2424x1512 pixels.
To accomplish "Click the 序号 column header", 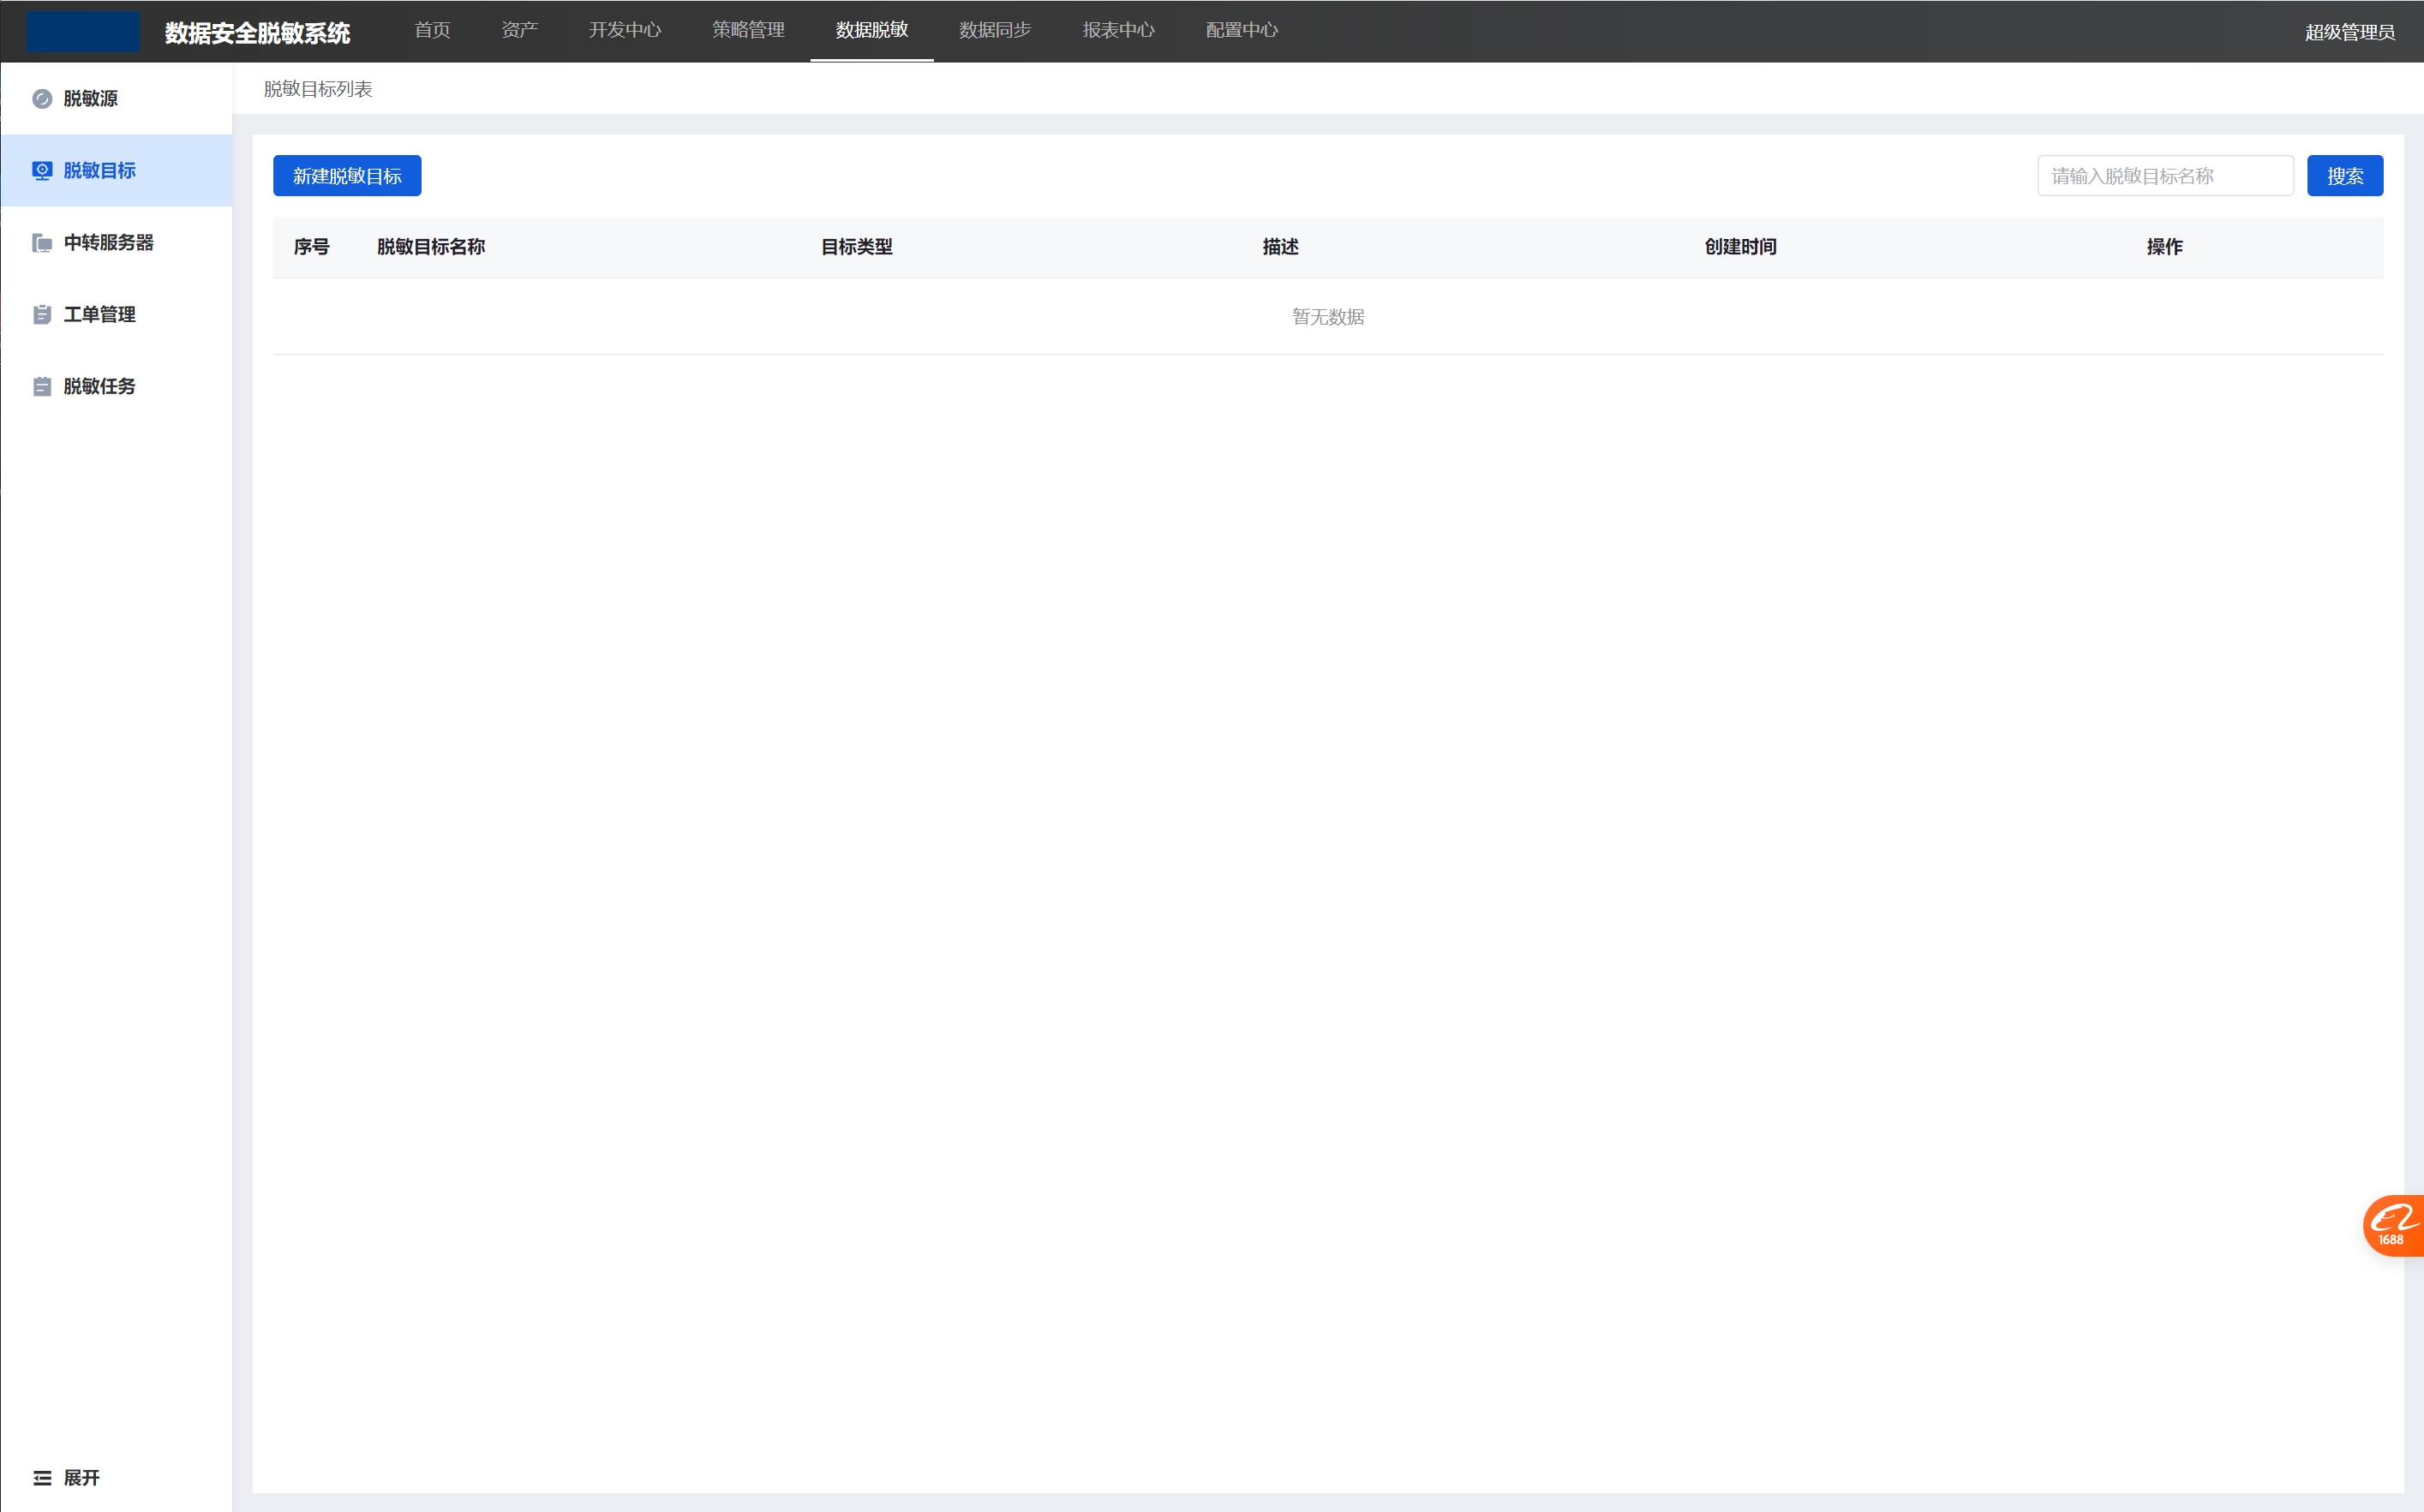I will click(x=311, y=247).
